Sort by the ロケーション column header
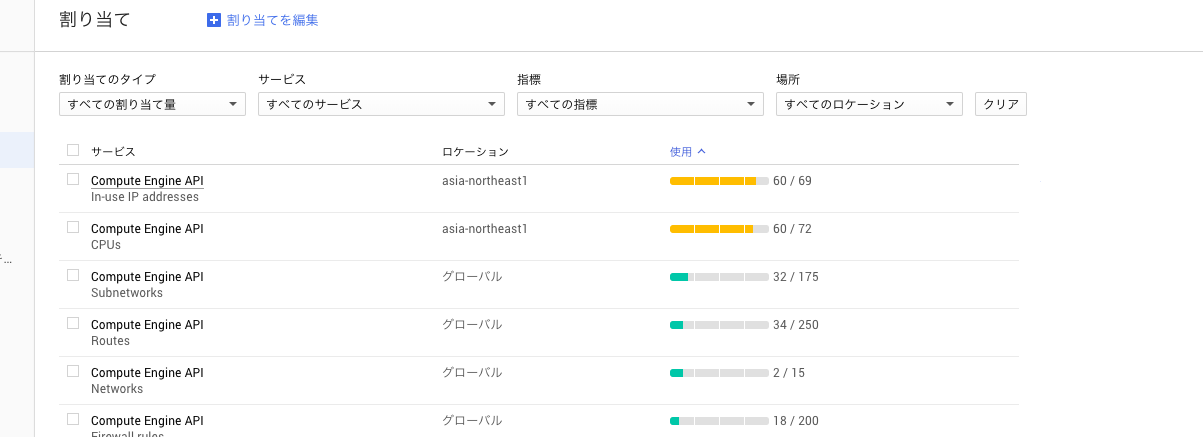 click(x=475, y=152)
